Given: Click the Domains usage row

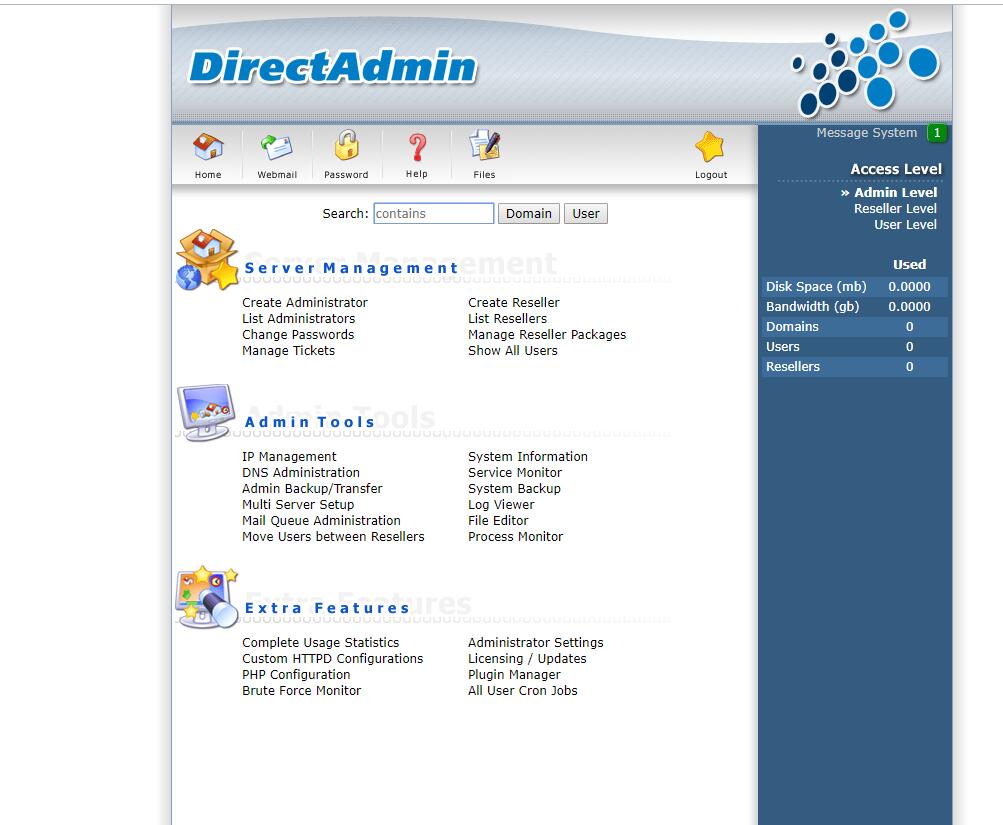Looking at the screenshot, I should 855,327.
